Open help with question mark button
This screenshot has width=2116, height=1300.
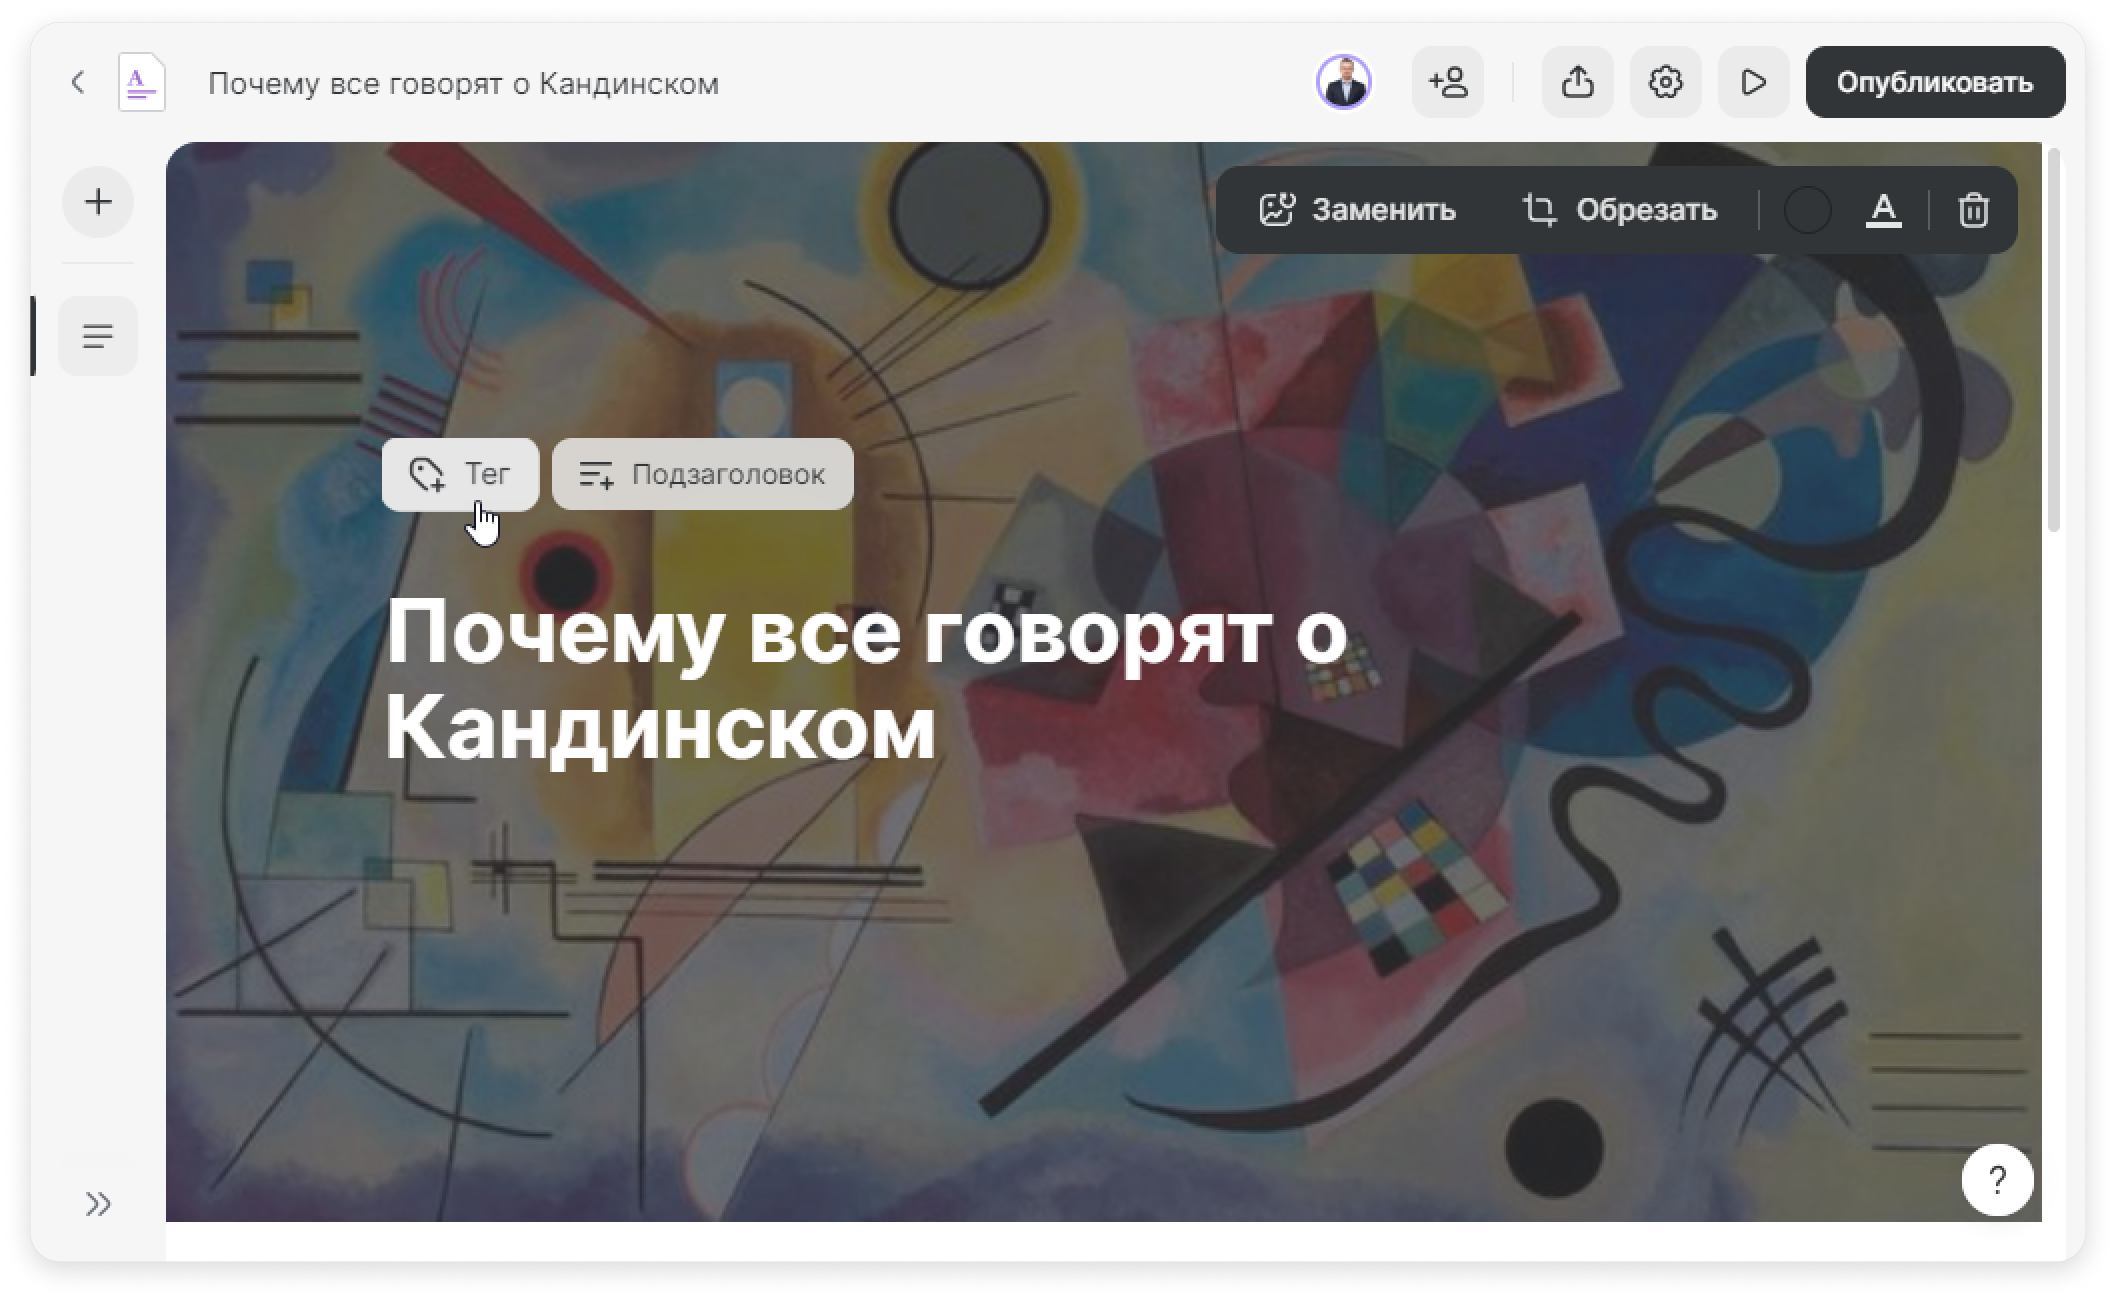[1998, 1180]
